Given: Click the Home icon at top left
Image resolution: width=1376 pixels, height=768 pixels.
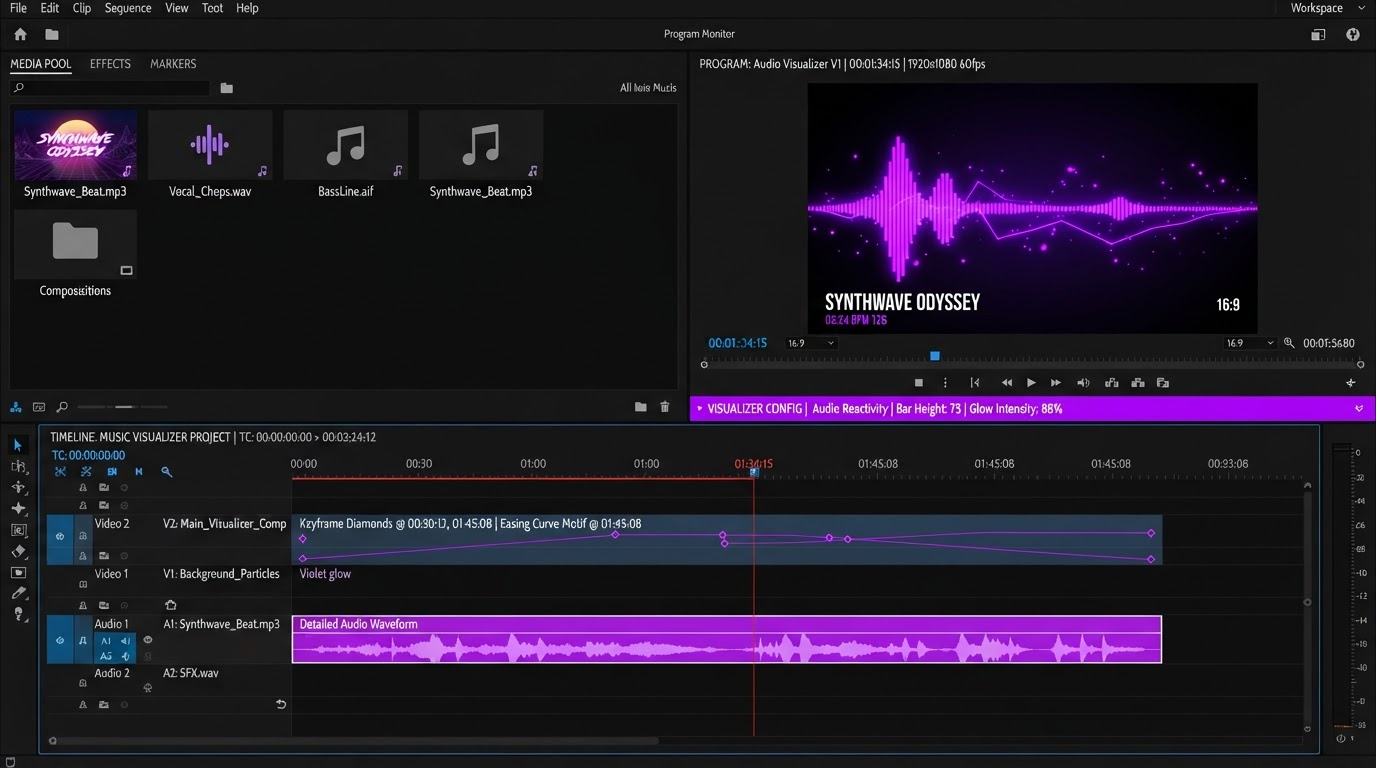Looking at the screenshot, I should 20,34.
